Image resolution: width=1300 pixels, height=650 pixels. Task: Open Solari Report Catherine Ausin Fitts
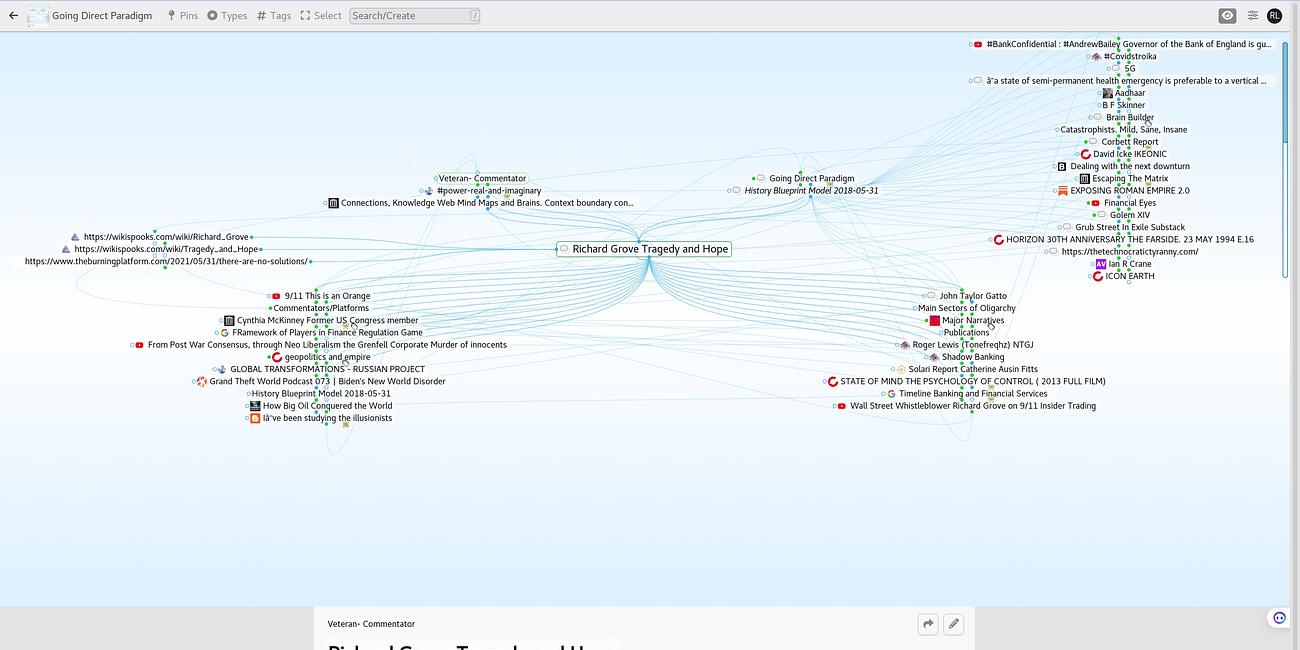[973, 369]
